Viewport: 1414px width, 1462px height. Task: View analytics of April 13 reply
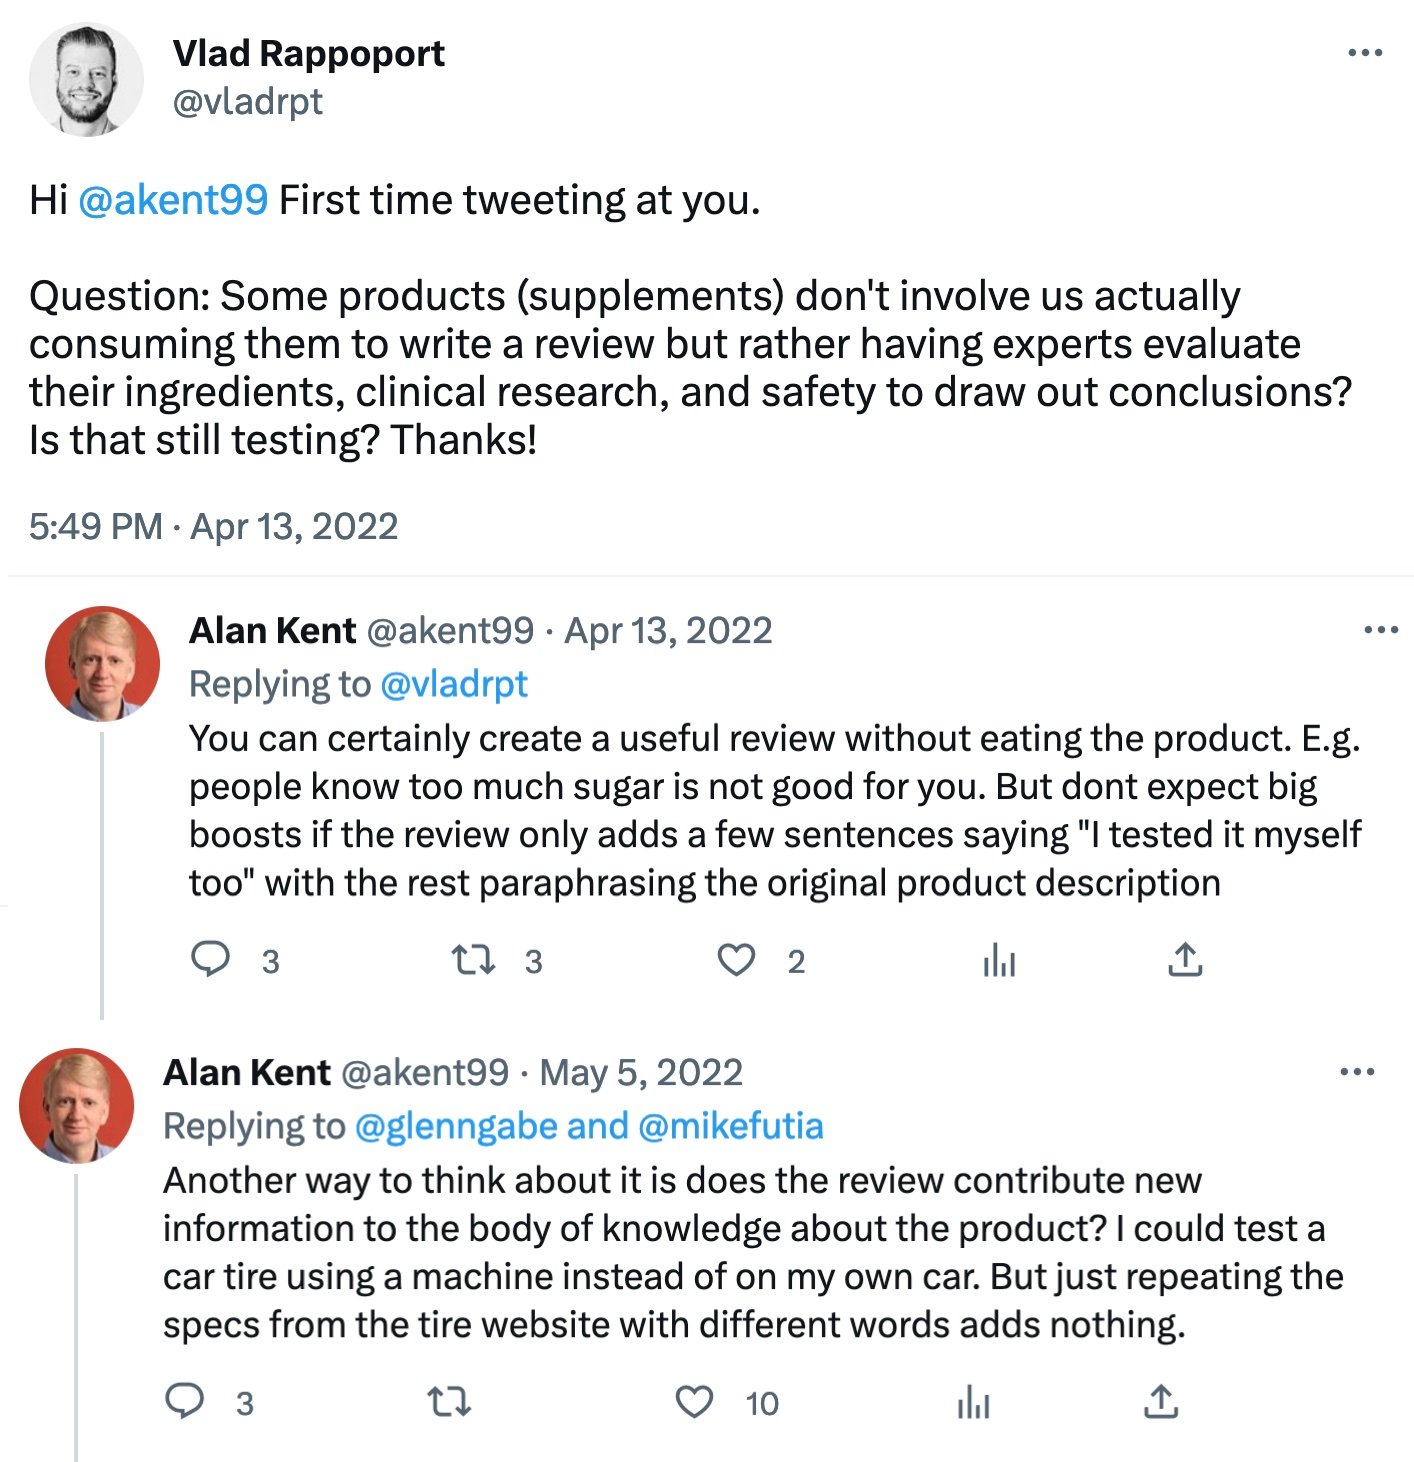[x=999, y=960]
